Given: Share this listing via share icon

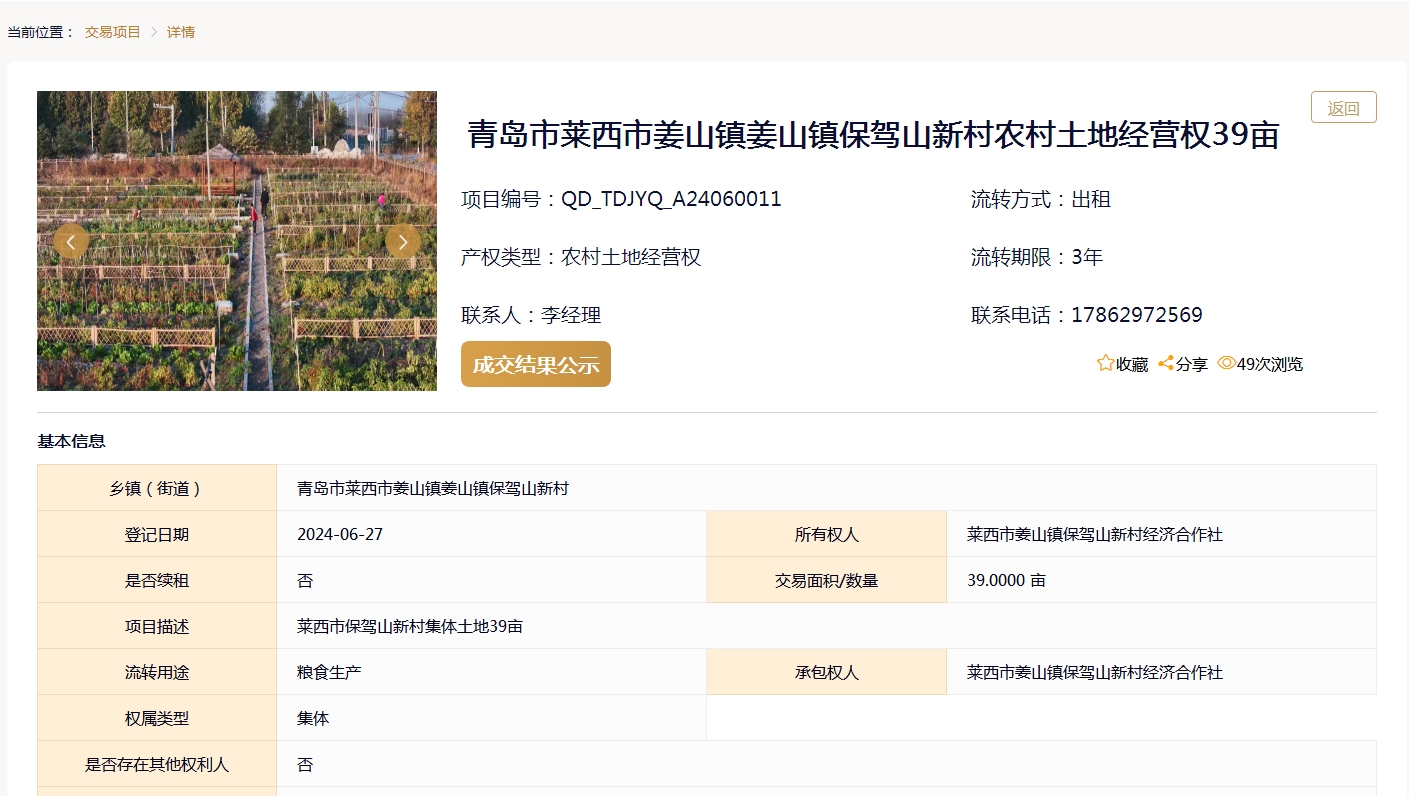Looking at the screenshot, I should (x=1166, y=363).
